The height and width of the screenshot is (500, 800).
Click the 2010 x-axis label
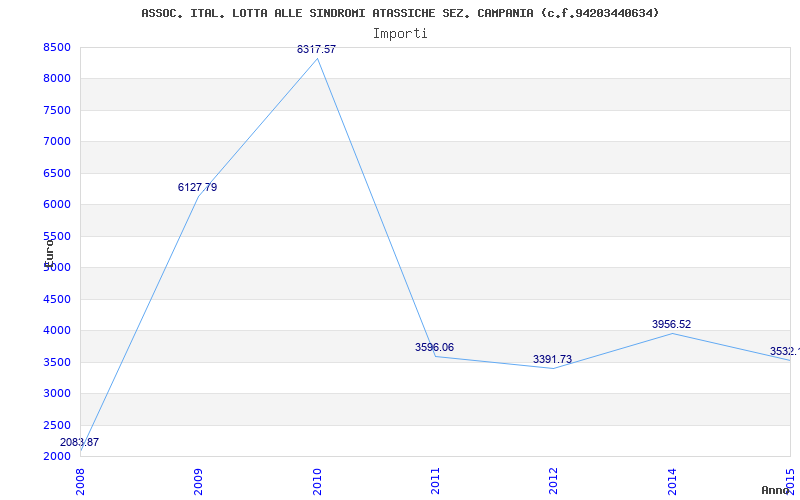(318, 480)
